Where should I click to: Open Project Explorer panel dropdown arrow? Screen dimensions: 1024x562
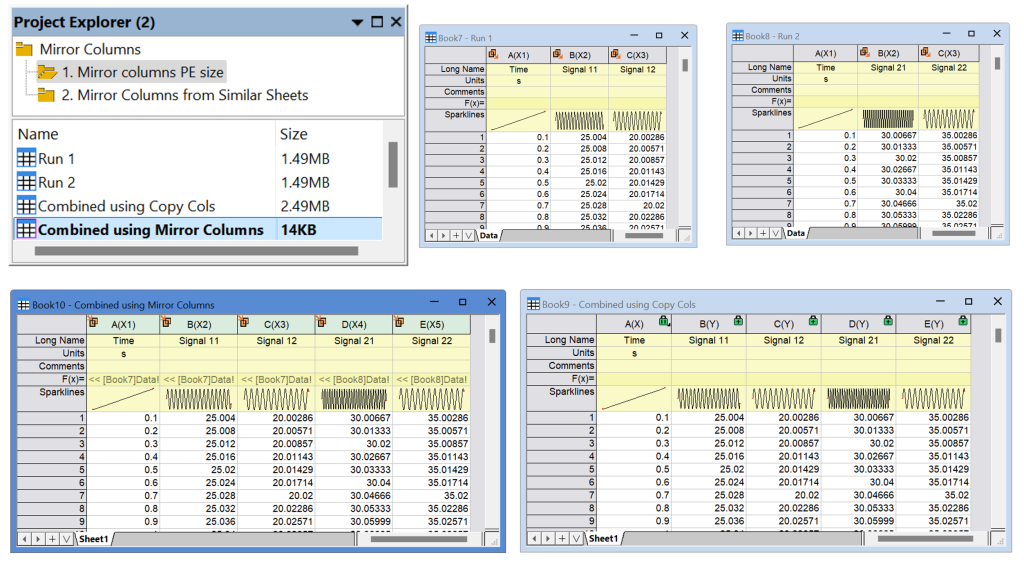point(357,22)
